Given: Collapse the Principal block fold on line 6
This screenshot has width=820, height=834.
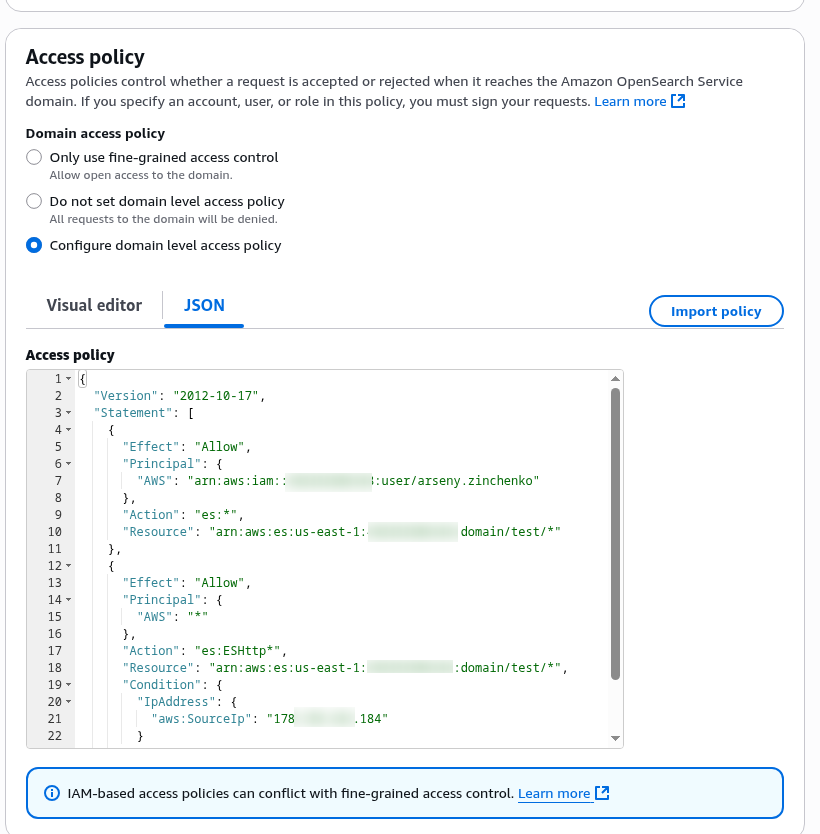Looking at the screenshot, I should [69, 464].
